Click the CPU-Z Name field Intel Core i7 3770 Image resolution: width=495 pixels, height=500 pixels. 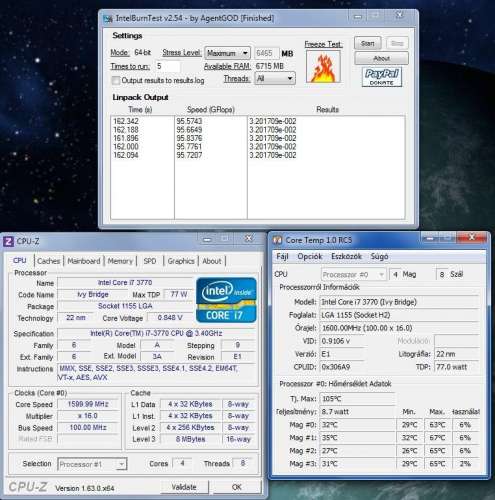point(125,283)
